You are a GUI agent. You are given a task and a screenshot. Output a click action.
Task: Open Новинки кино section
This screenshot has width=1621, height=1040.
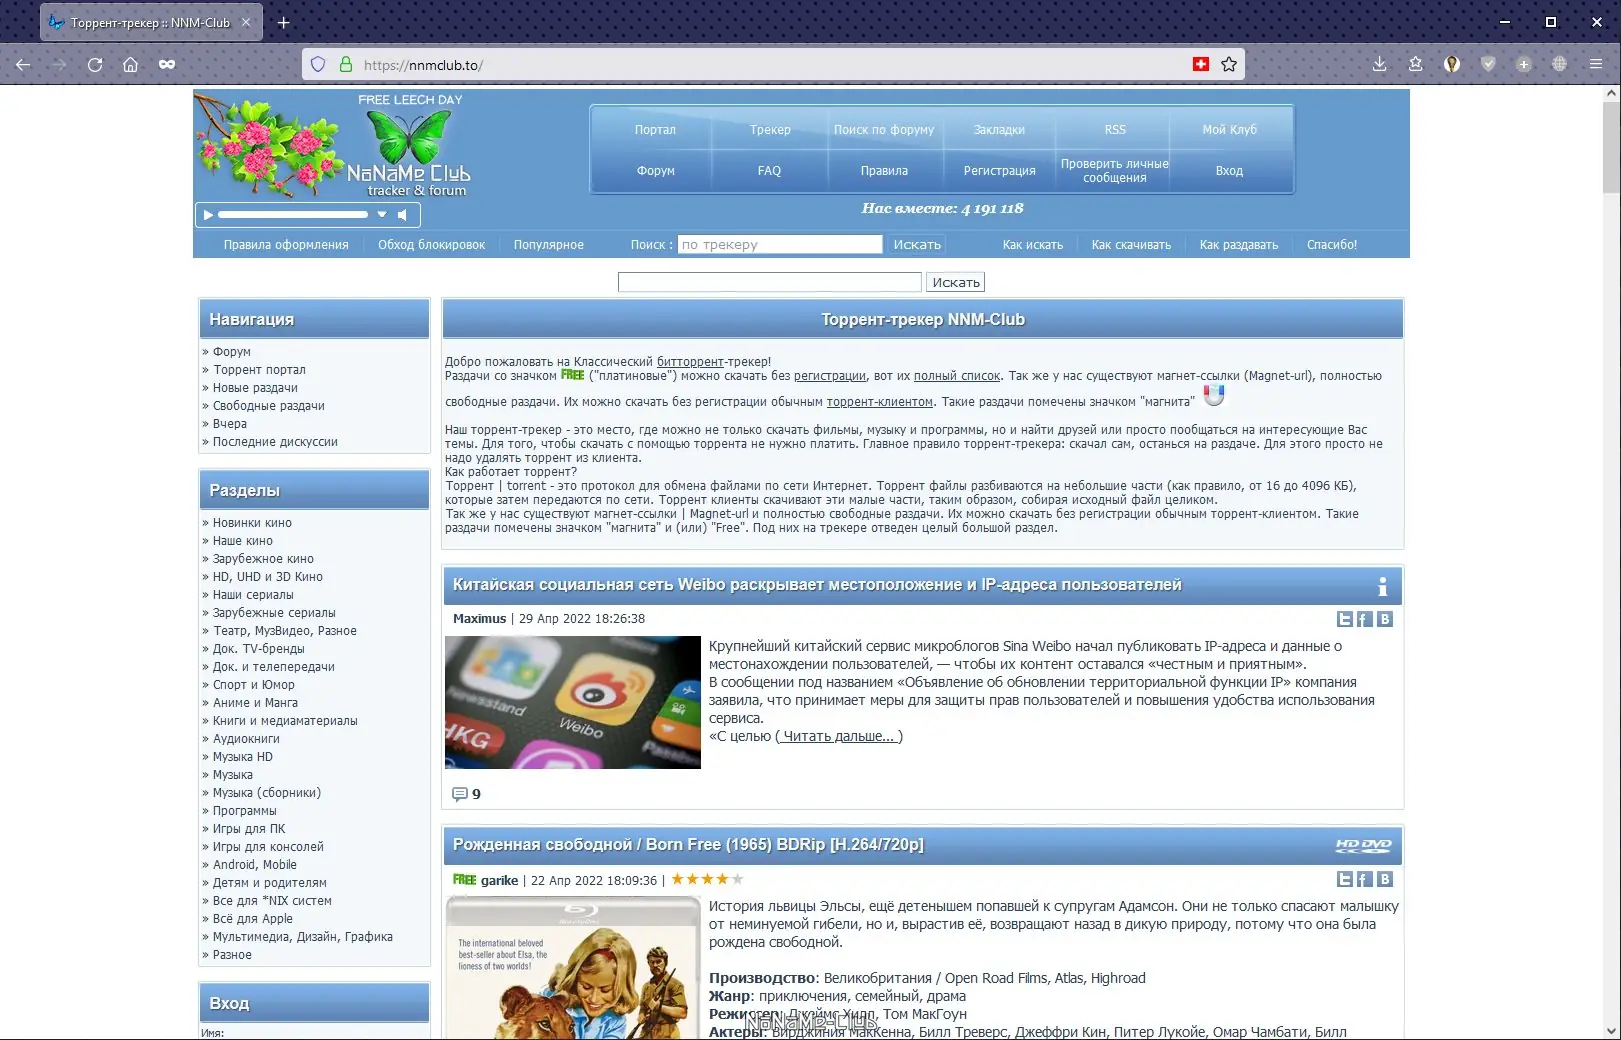coord(252,523)
